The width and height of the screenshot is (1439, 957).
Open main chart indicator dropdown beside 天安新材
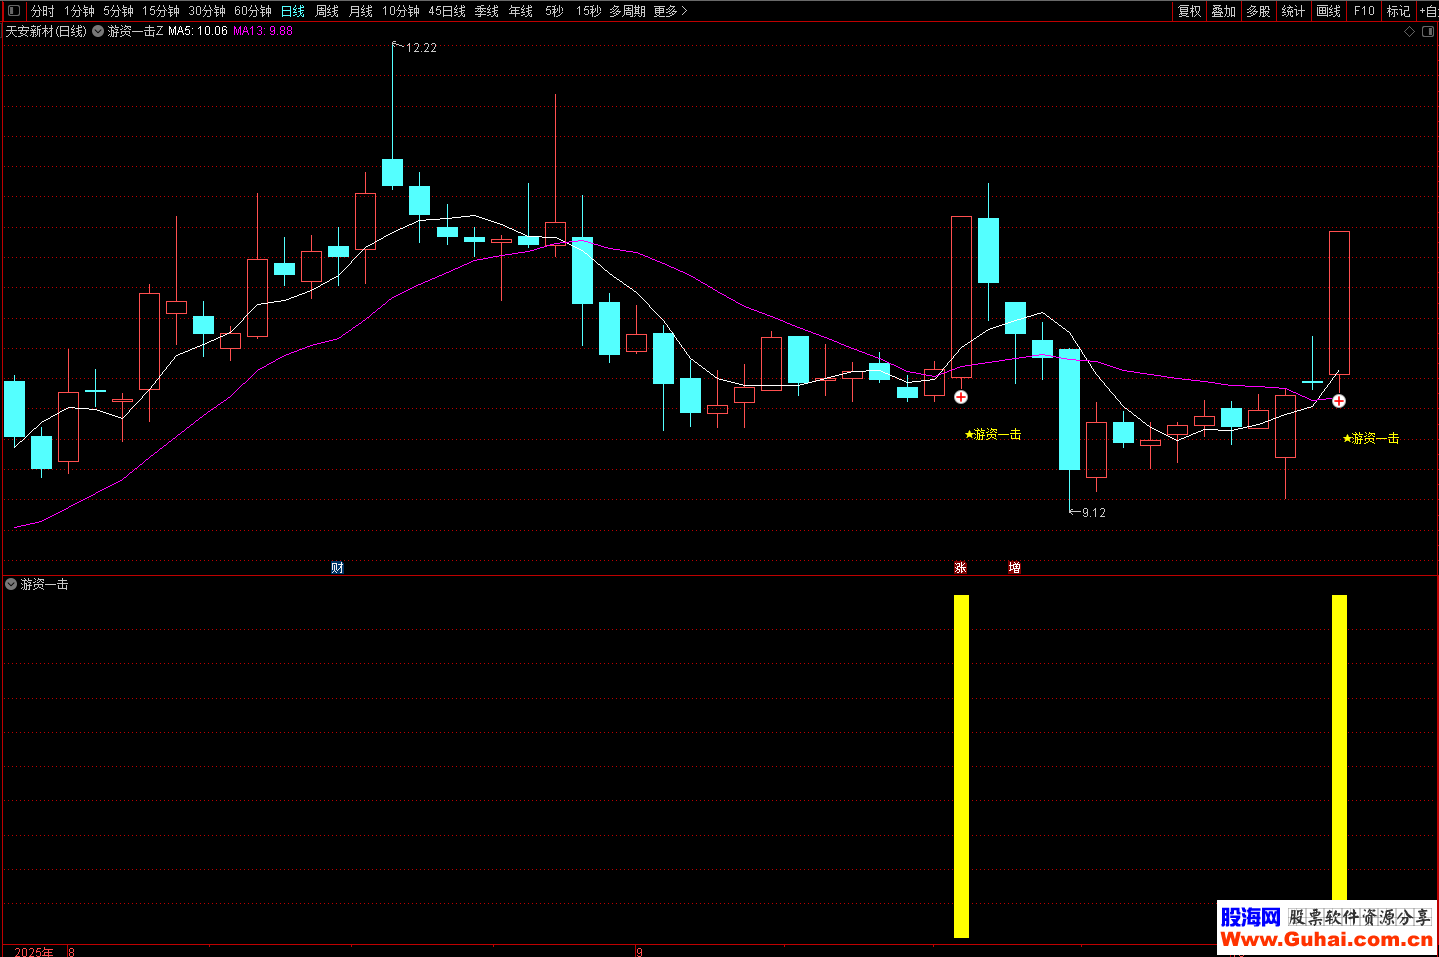98,31
